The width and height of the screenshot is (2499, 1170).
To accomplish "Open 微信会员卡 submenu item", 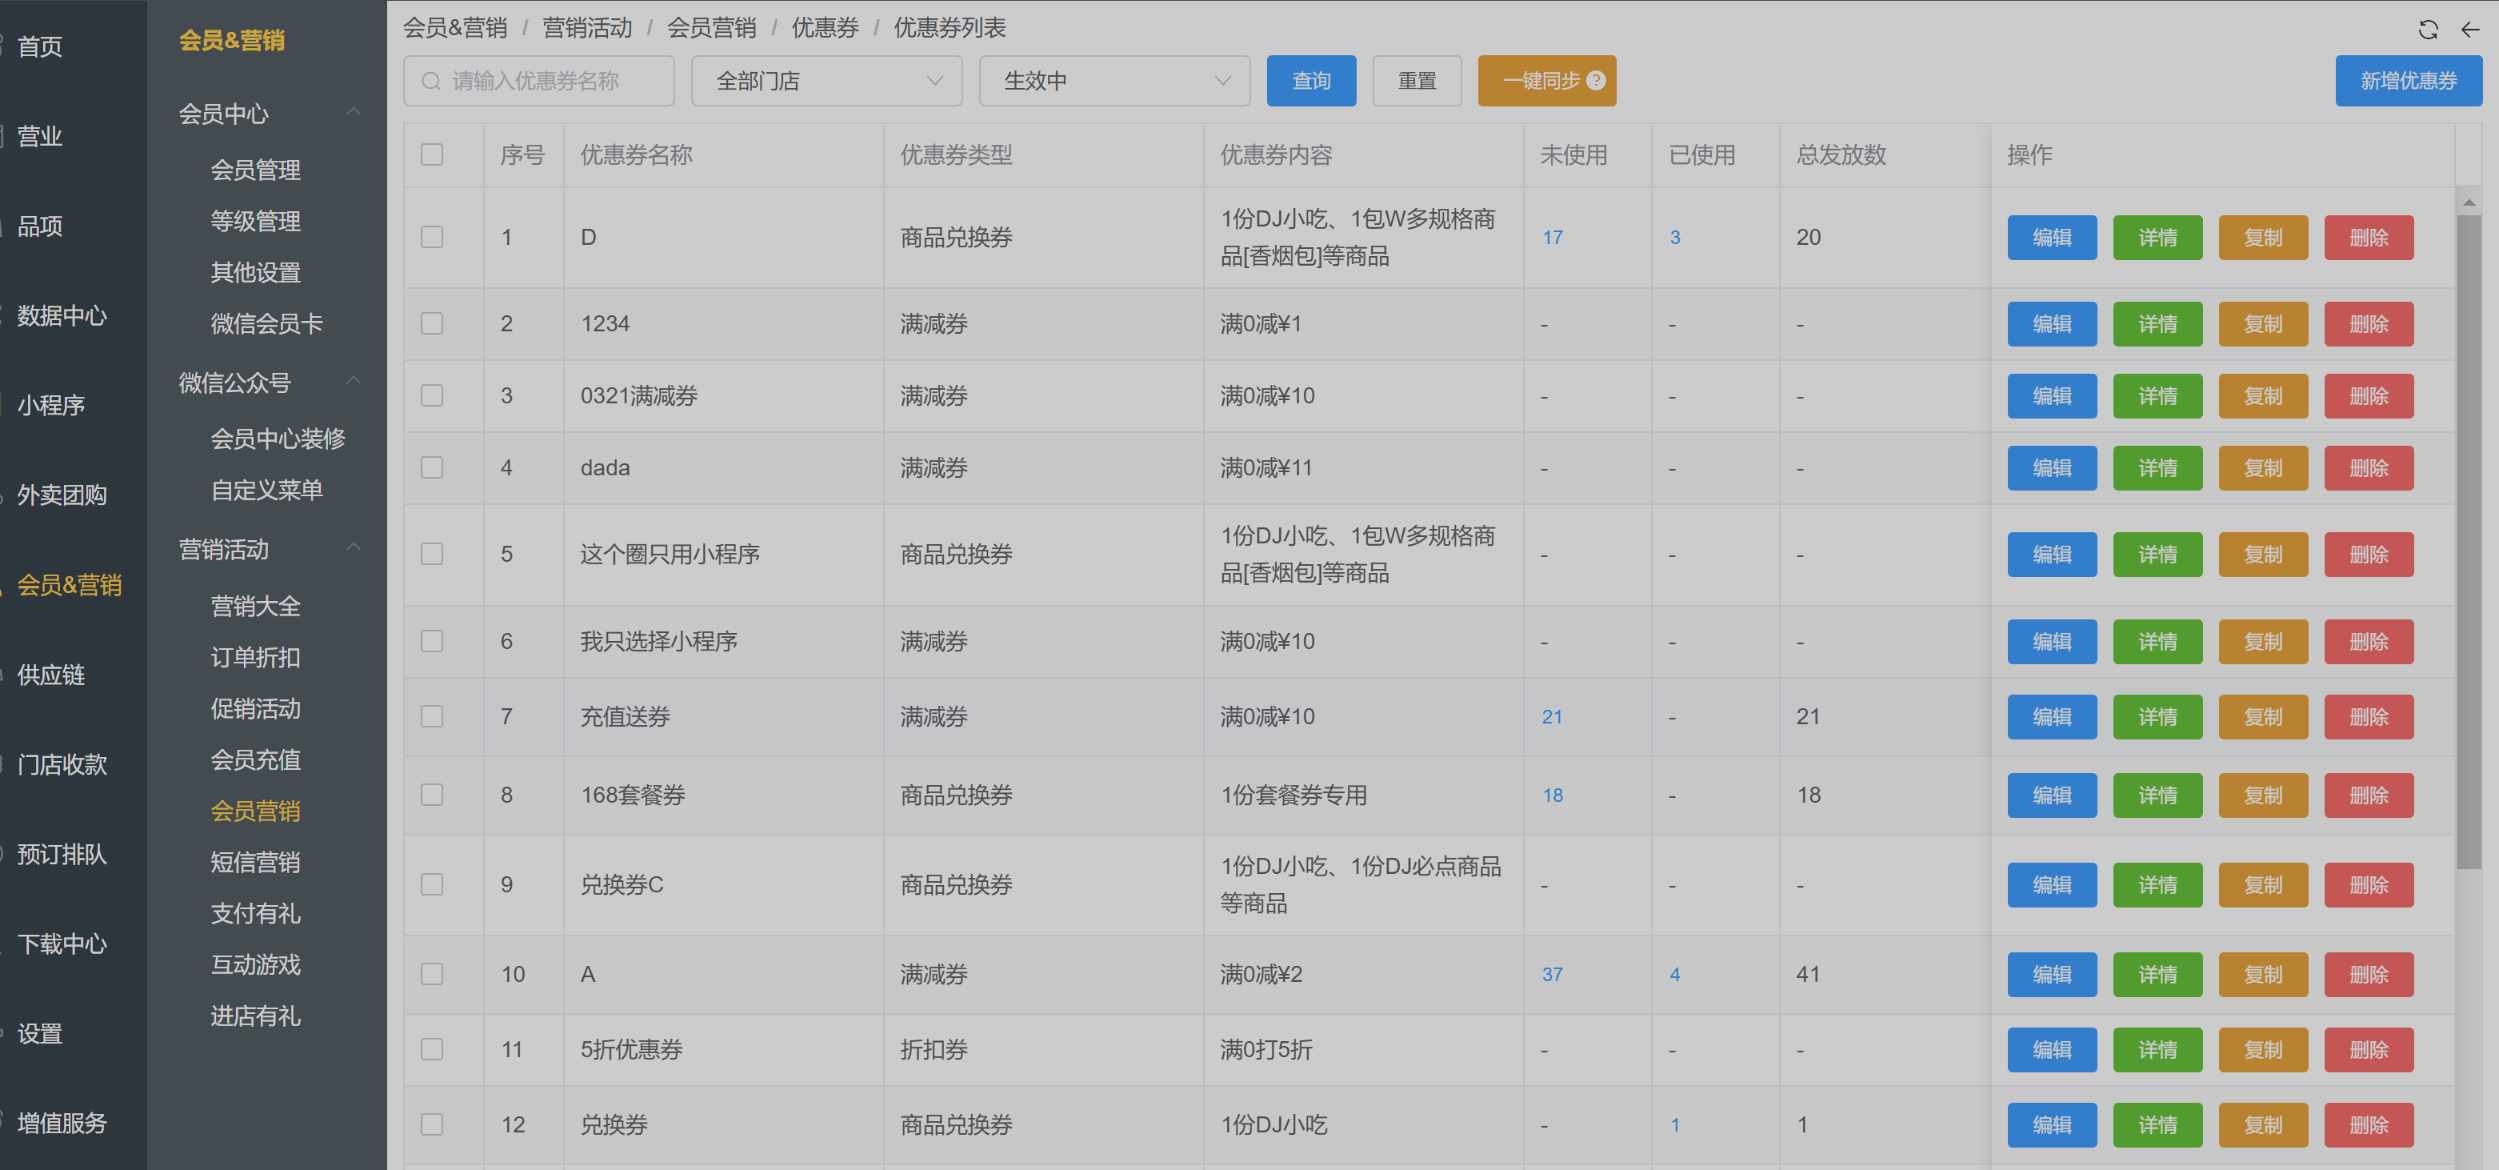I will [267, 324].
